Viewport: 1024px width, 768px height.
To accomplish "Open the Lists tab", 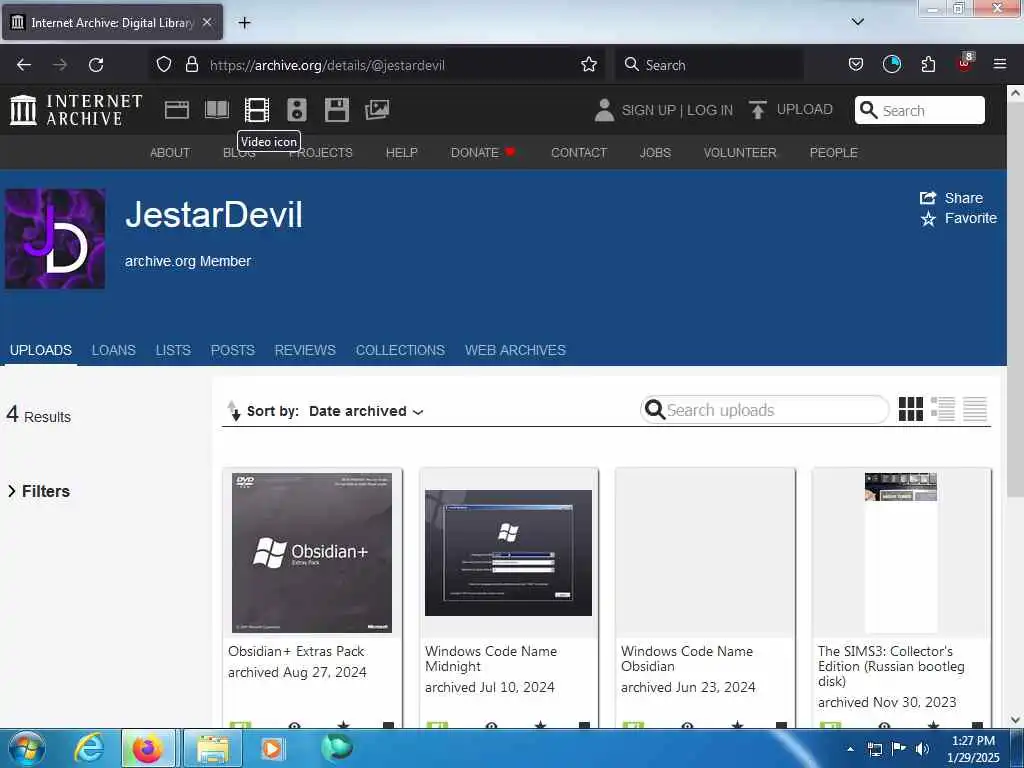I will (173, 350).
